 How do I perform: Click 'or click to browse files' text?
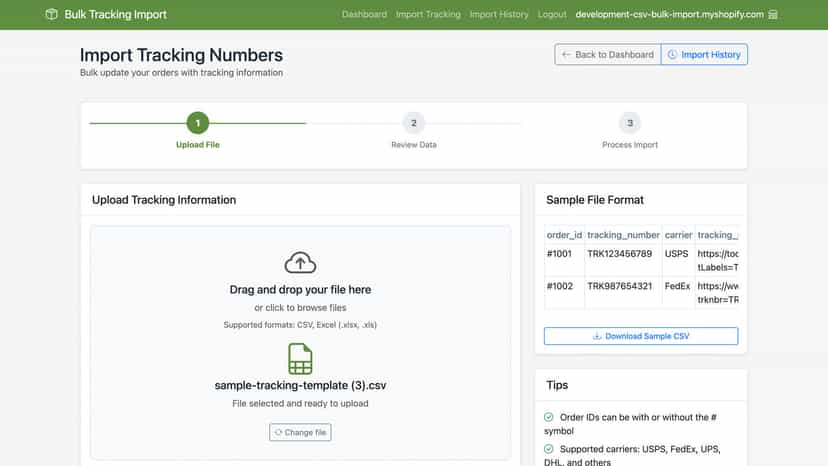point(300,307)
